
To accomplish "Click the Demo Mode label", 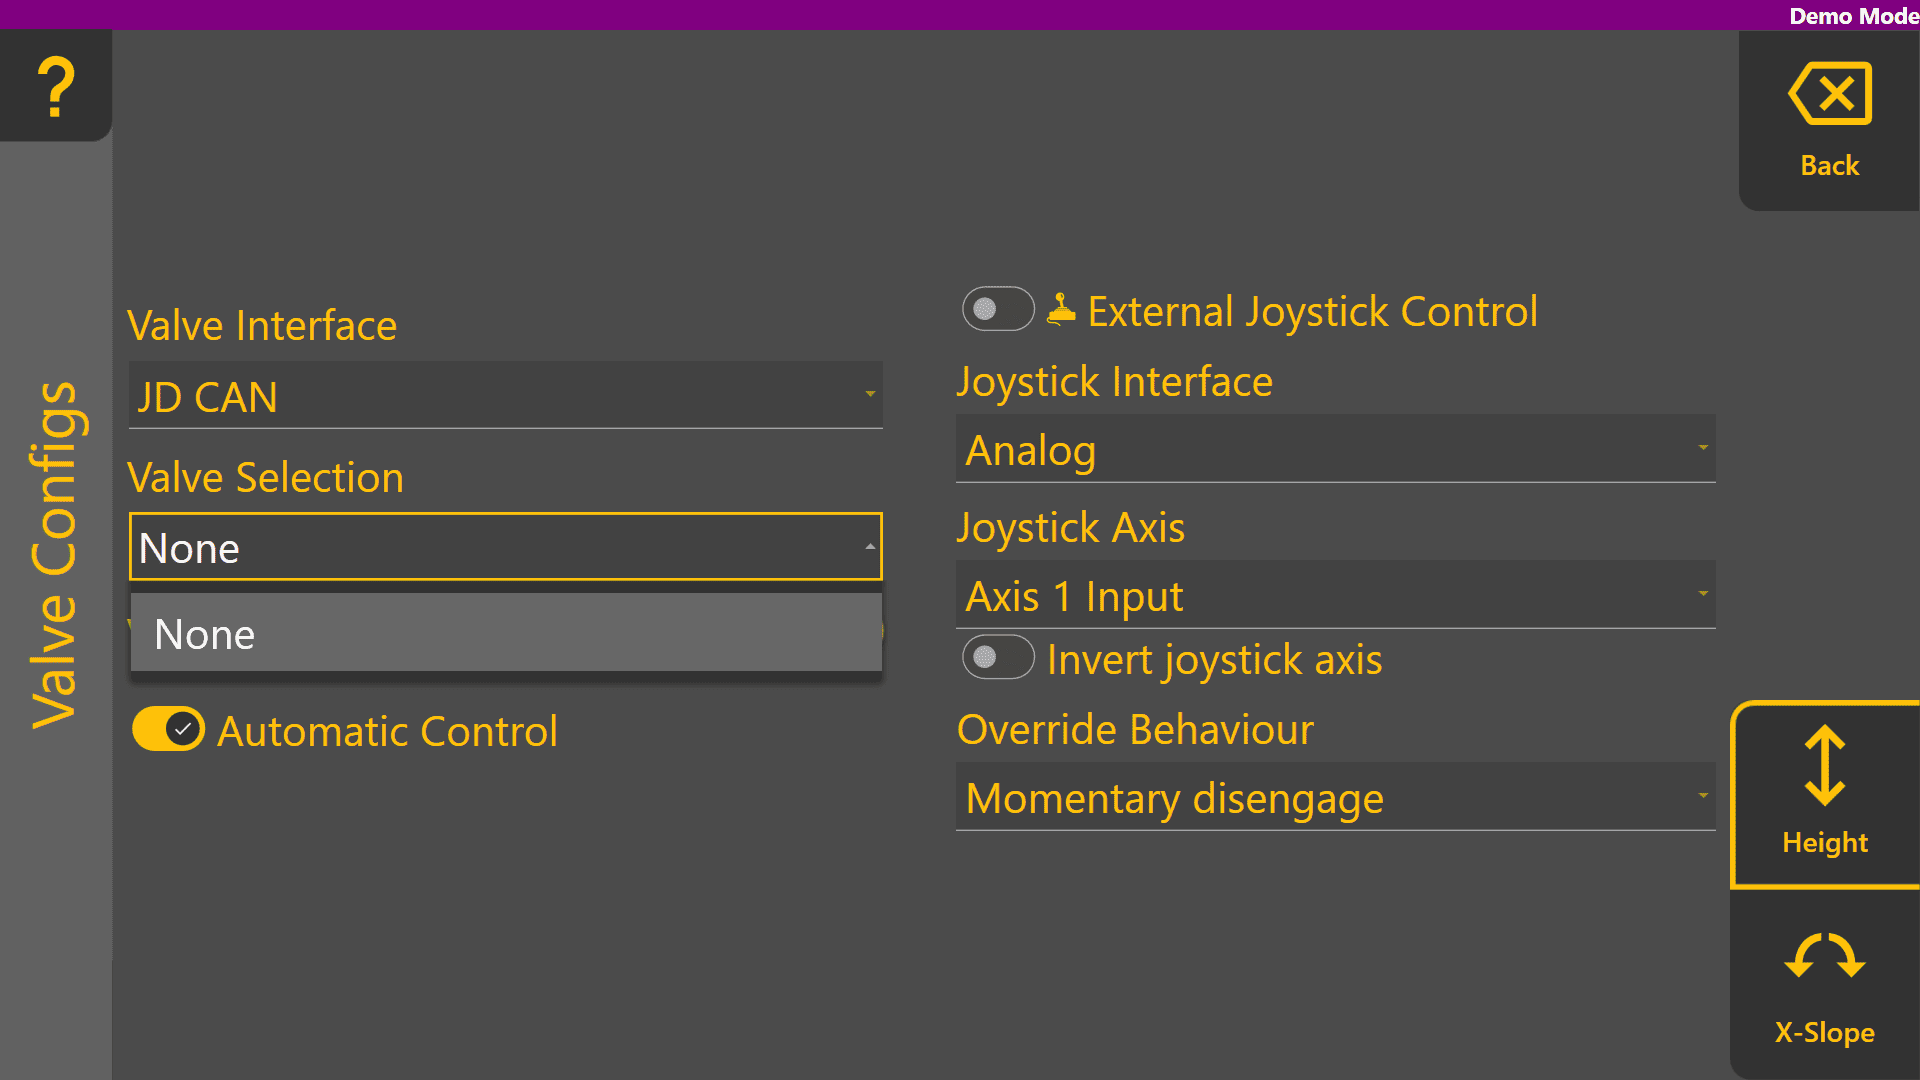I will point(1852,15).
